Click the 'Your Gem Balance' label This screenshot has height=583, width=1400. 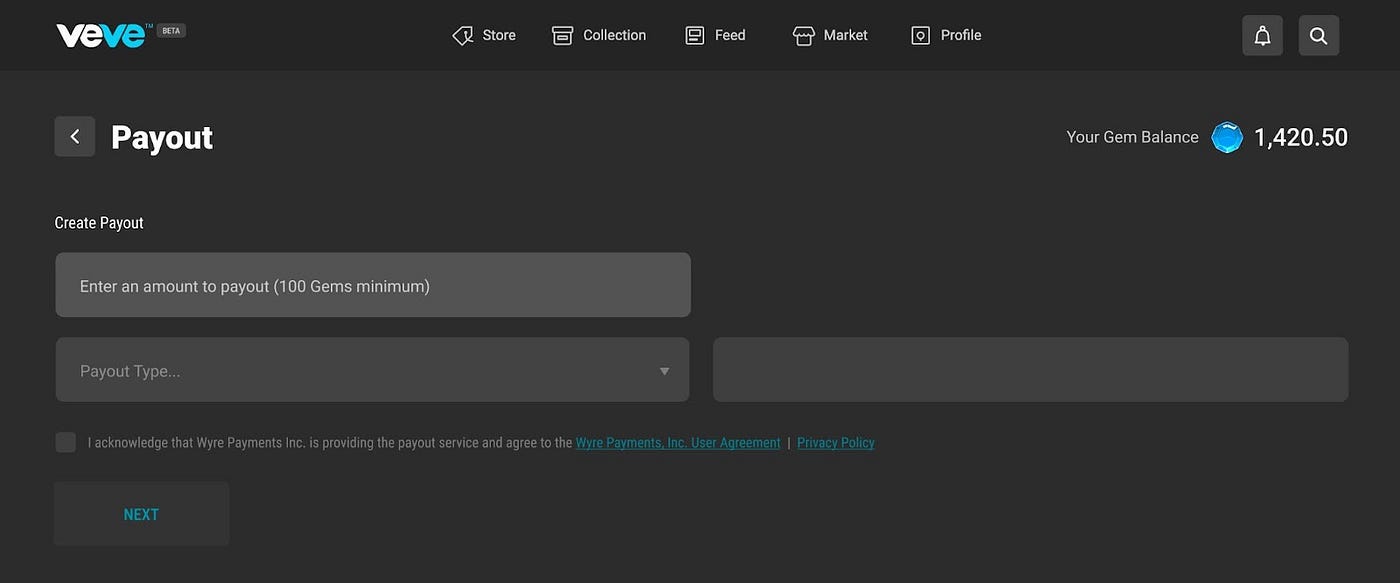(x=1132, y=137)
